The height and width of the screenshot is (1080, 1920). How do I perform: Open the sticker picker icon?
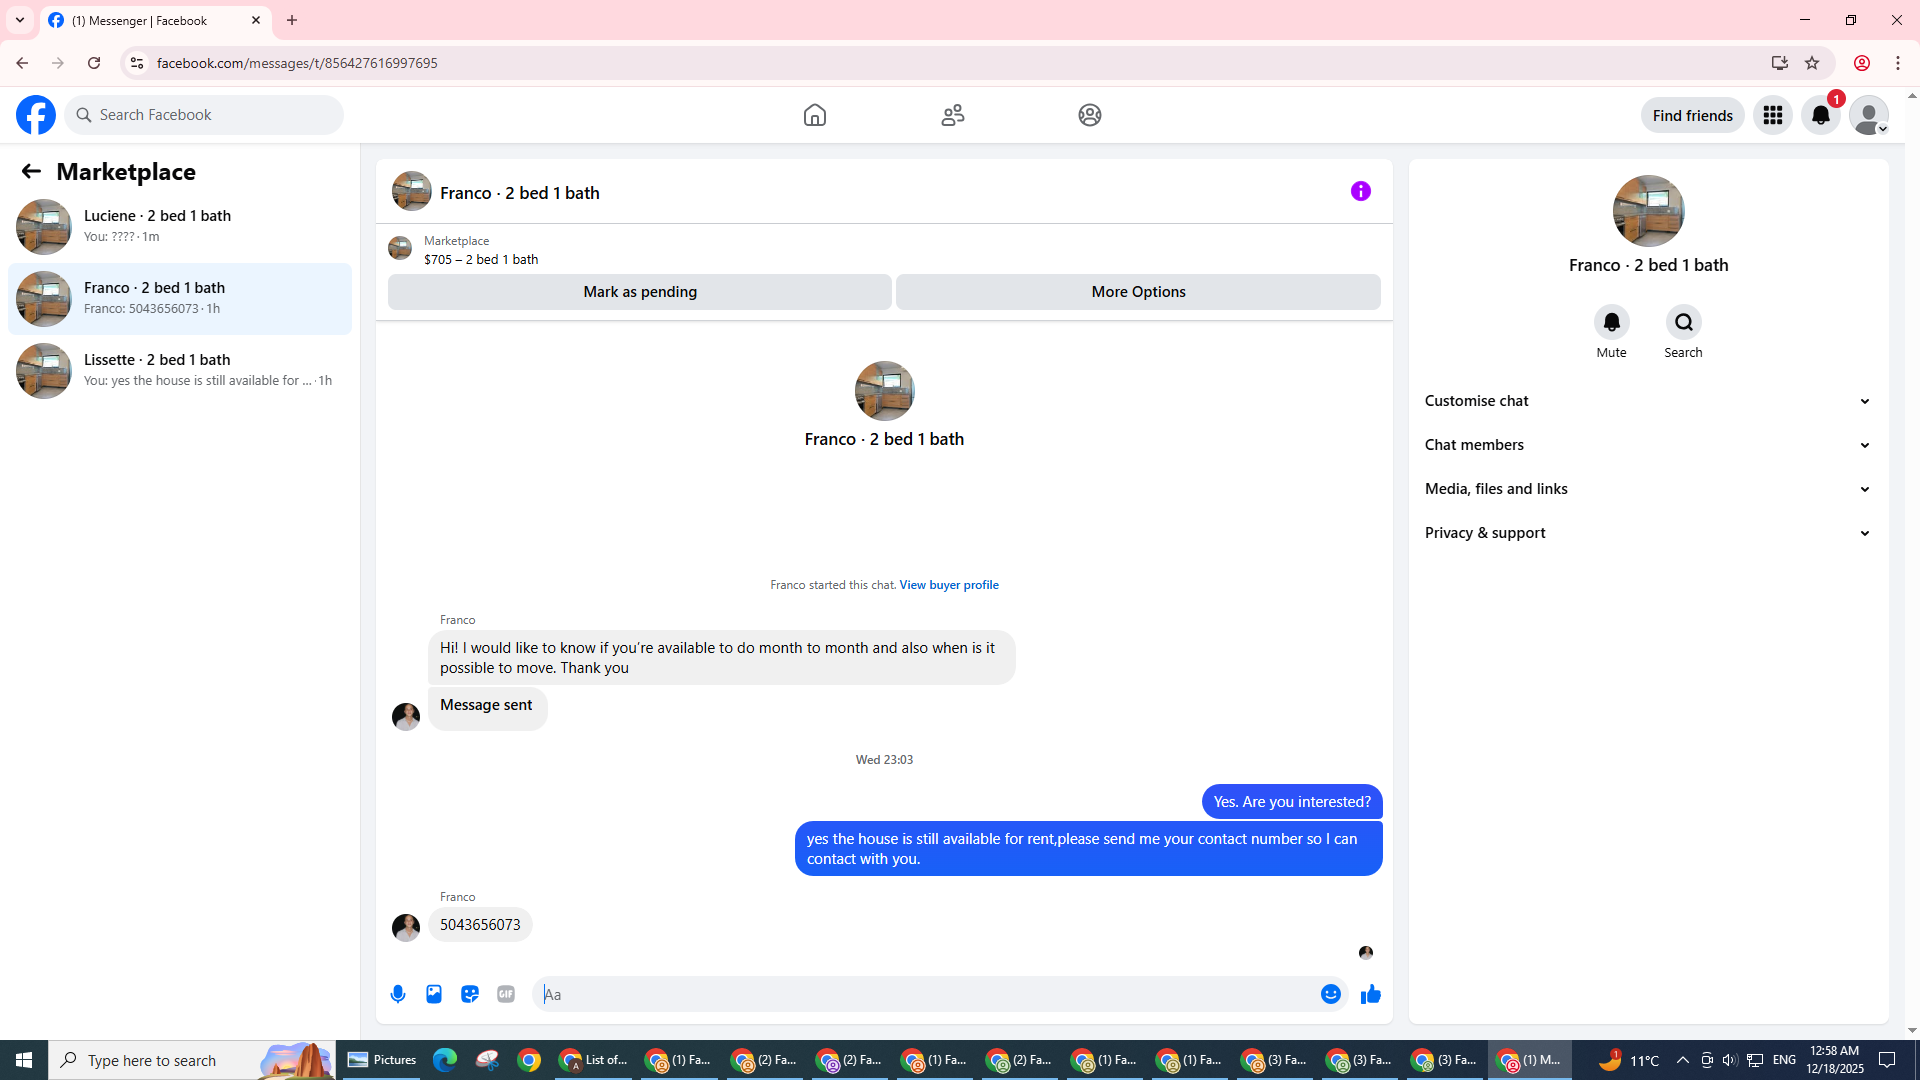[470, 994]
